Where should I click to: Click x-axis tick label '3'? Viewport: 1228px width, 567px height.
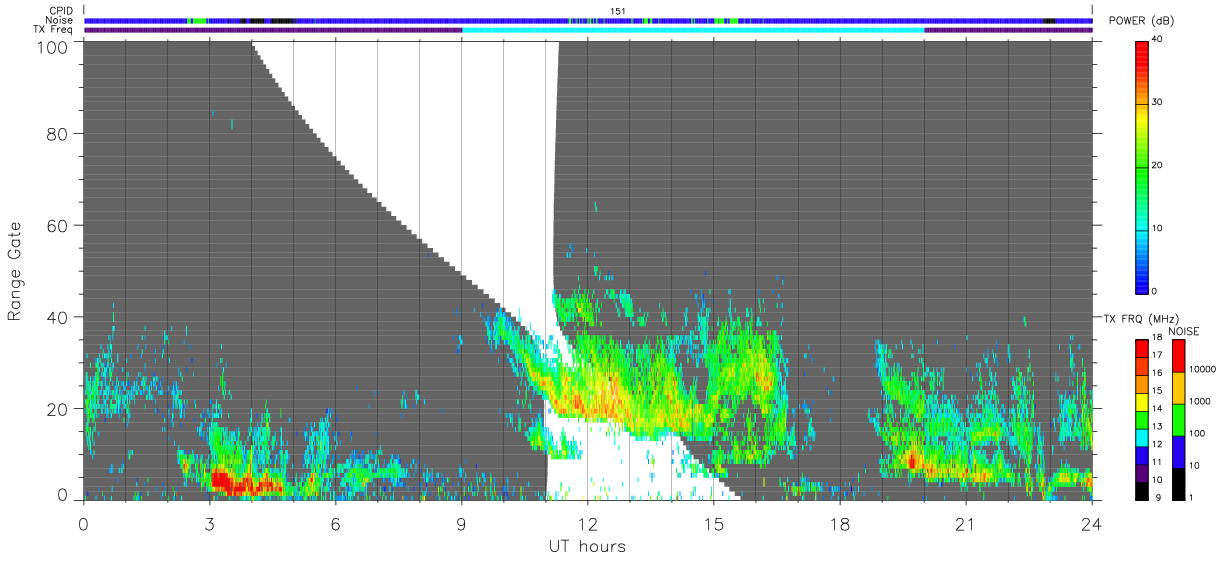click(x=209, y=524)
